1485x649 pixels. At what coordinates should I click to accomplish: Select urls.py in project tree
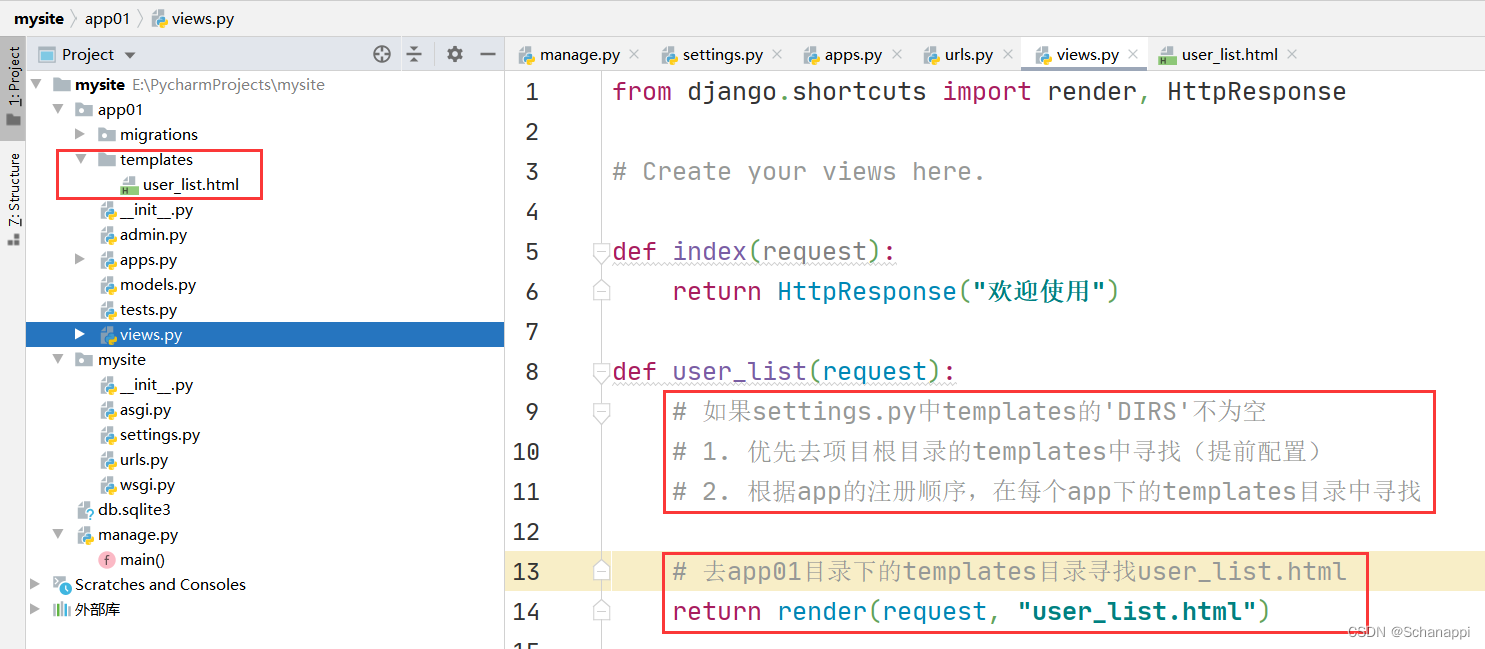click(144, 459)
